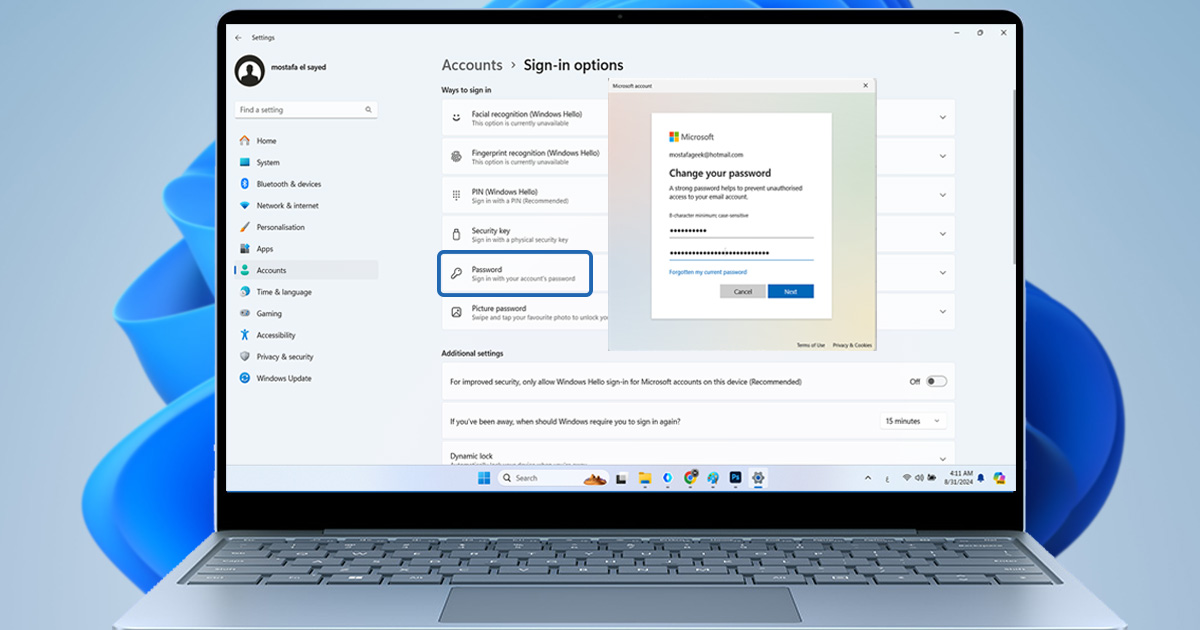Open Task View from the taskbar
The width and height of the screenshot is (1200, 630).
(621, 478)
